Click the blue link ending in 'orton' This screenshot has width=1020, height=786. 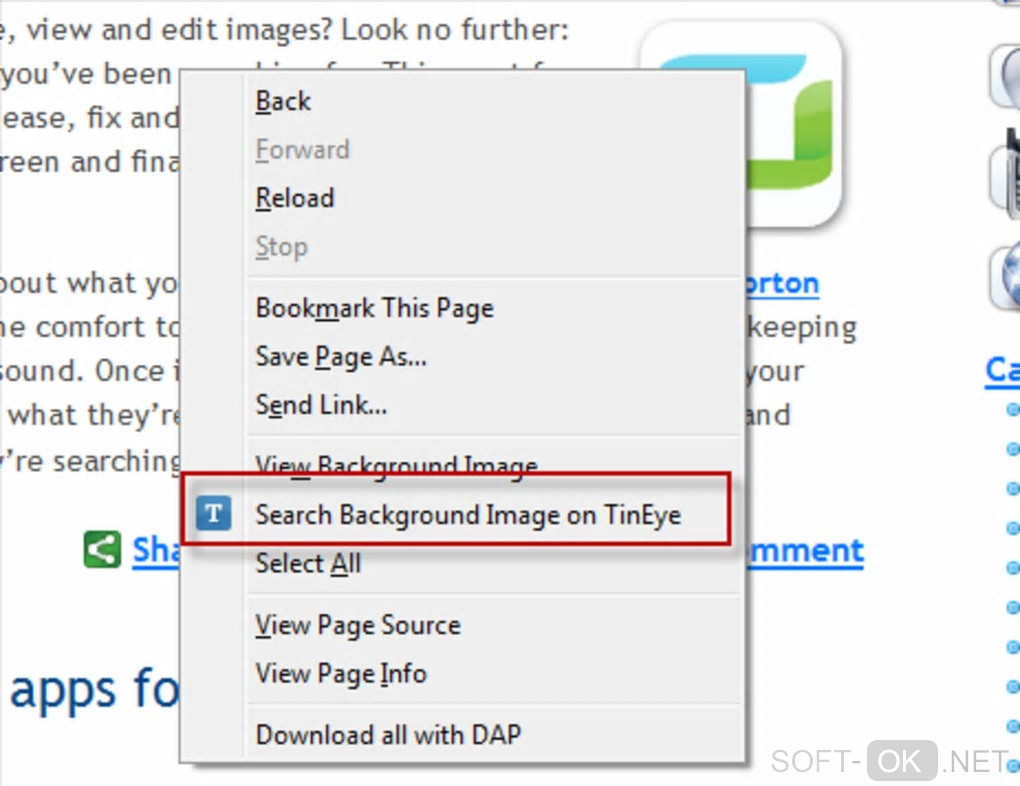(x=782, y=284)
